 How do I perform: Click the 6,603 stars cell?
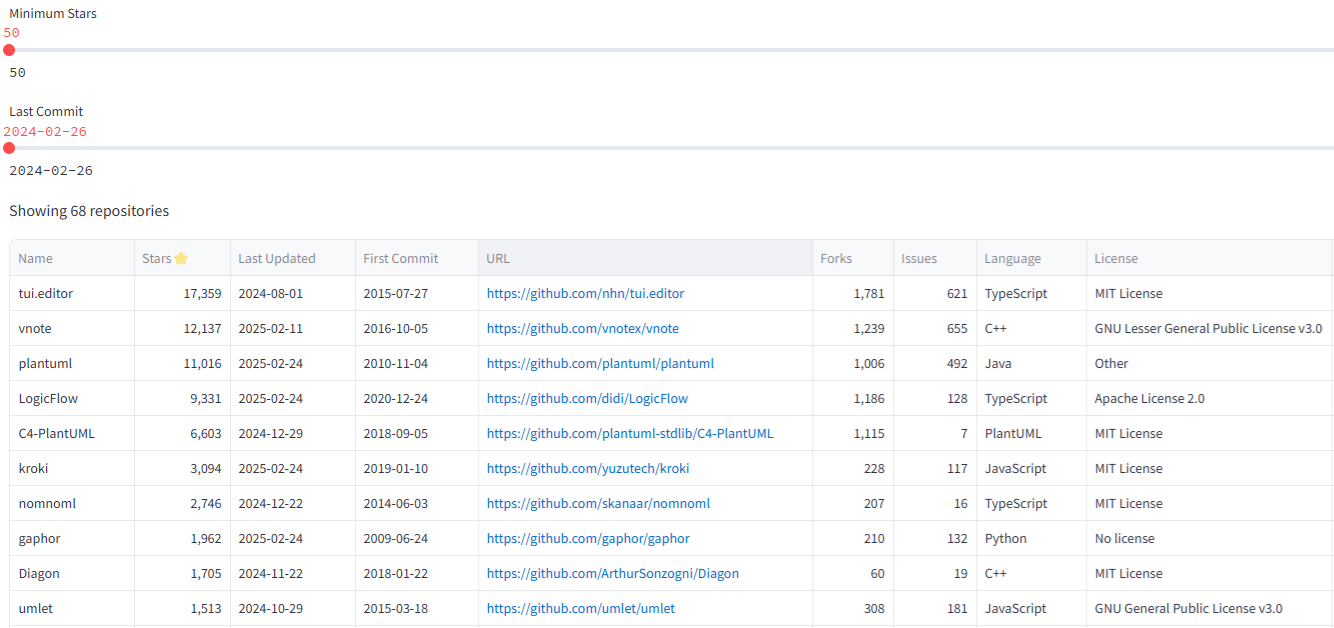click(x=183, y=434)
